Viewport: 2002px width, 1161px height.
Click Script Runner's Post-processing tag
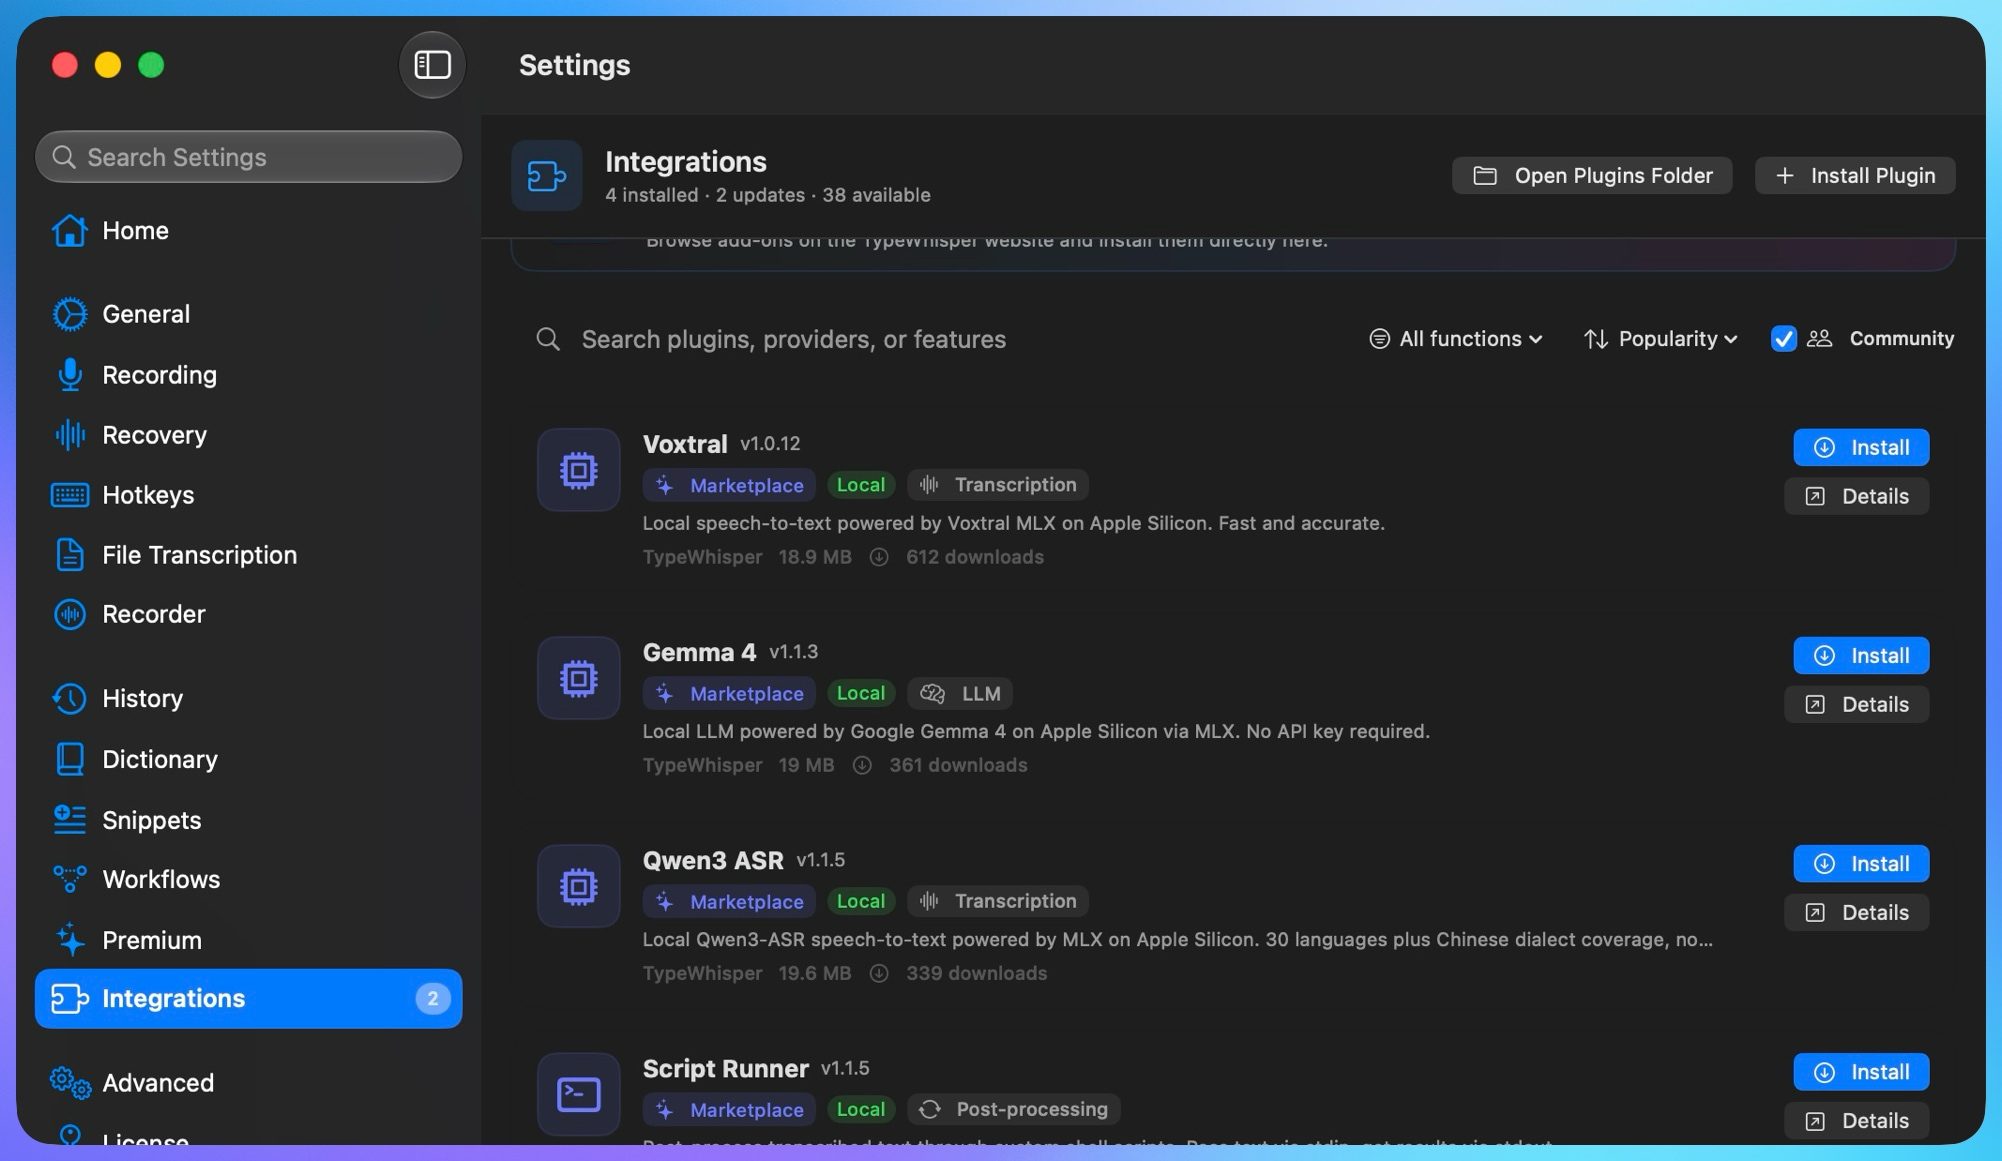coord(1014,1109)
